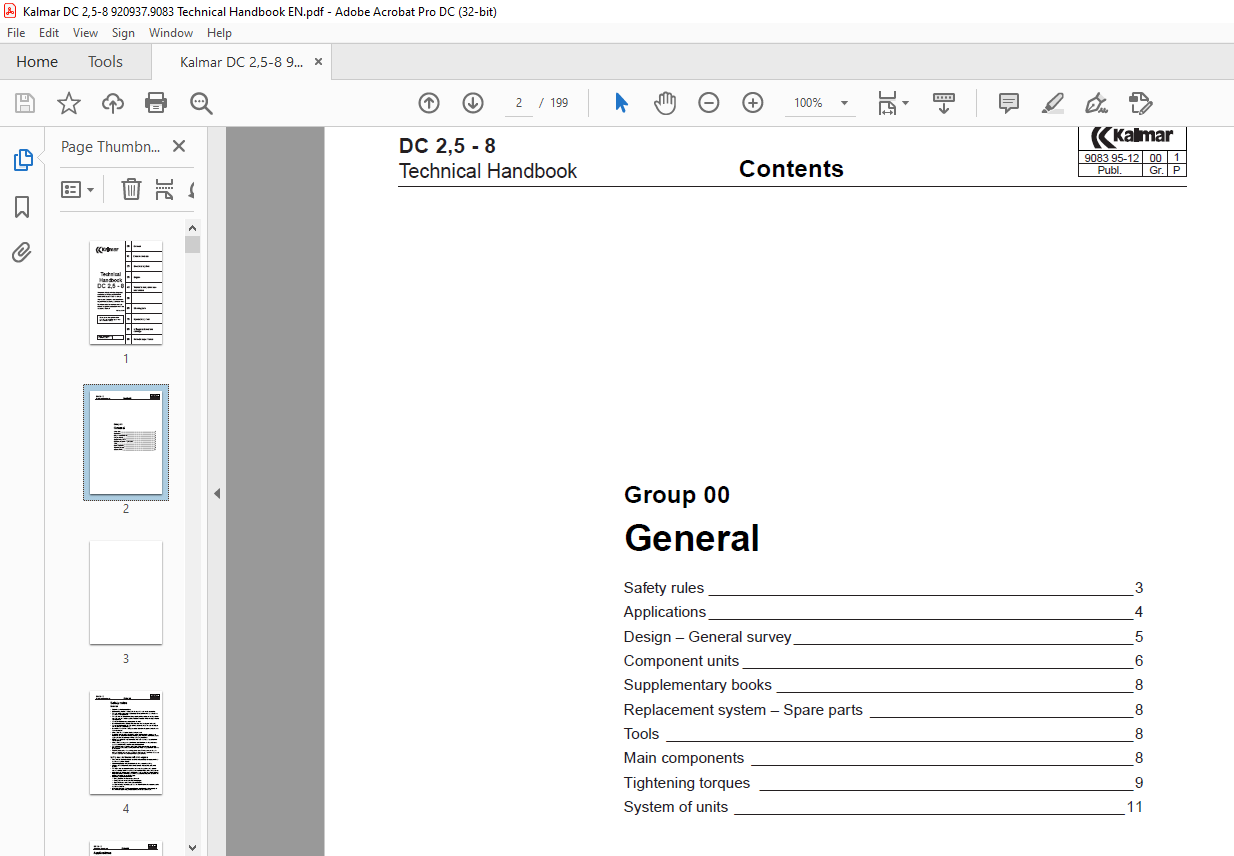Zoom out with the minus button
This screenshot has width=1234, height=856.
709,103
